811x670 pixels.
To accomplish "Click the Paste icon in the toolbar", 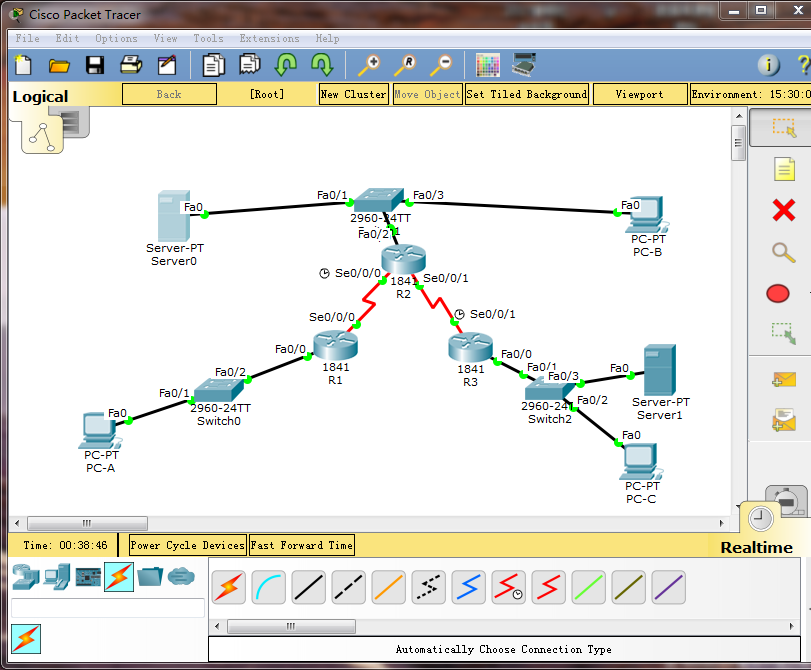I will coord(250,65).
